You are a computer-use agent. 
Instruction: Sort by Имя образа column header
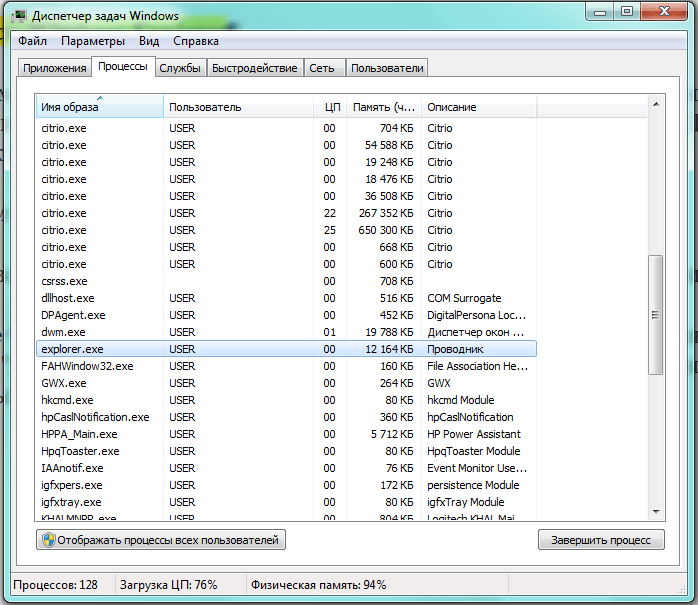coord(99,107)
